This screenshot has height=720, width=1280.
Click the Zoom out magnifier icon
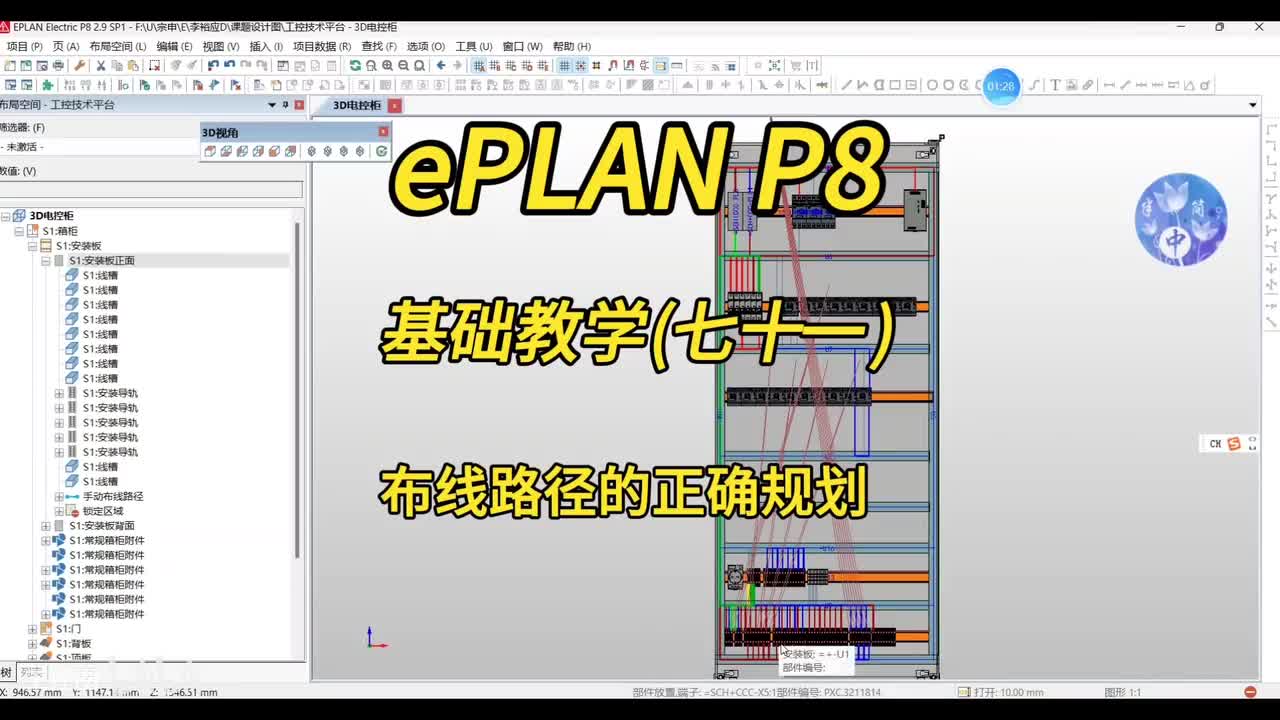click(x=403, y=65)
